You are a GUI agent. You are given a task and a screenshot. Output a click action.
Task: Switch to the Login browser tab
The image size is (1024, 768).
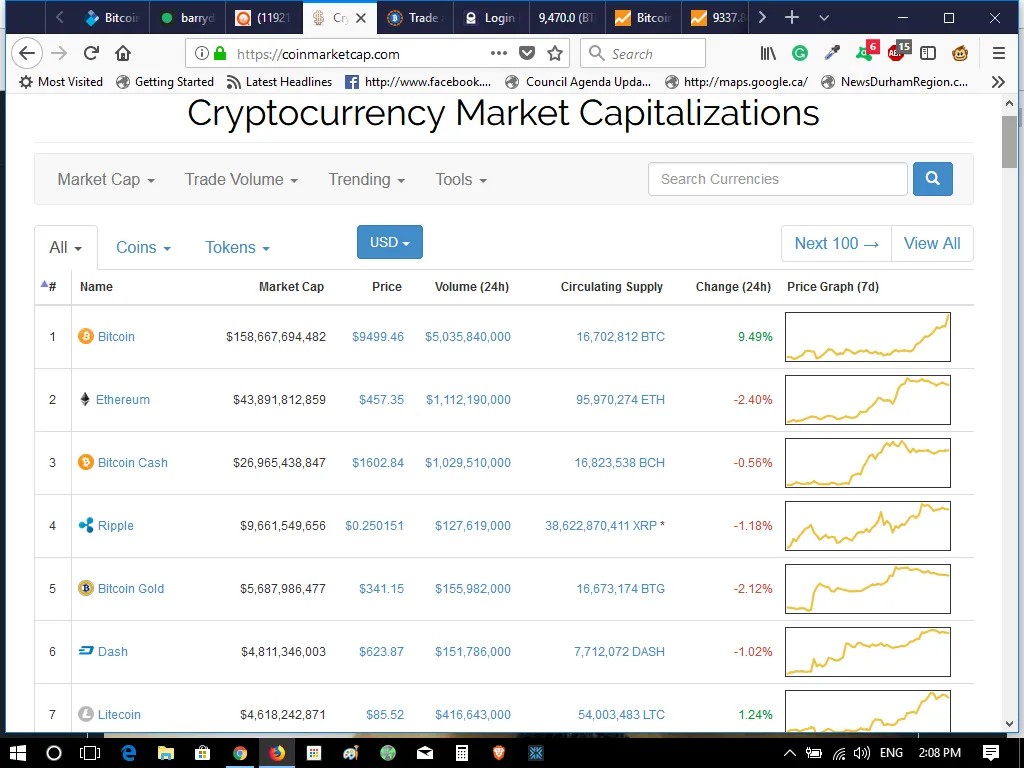click(492, 18)
